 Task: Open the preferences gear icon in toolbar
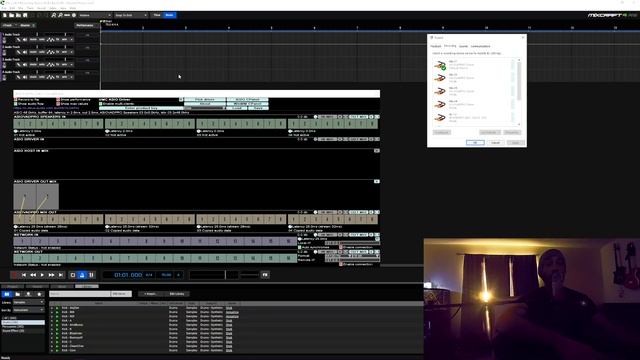click(74, 15)
